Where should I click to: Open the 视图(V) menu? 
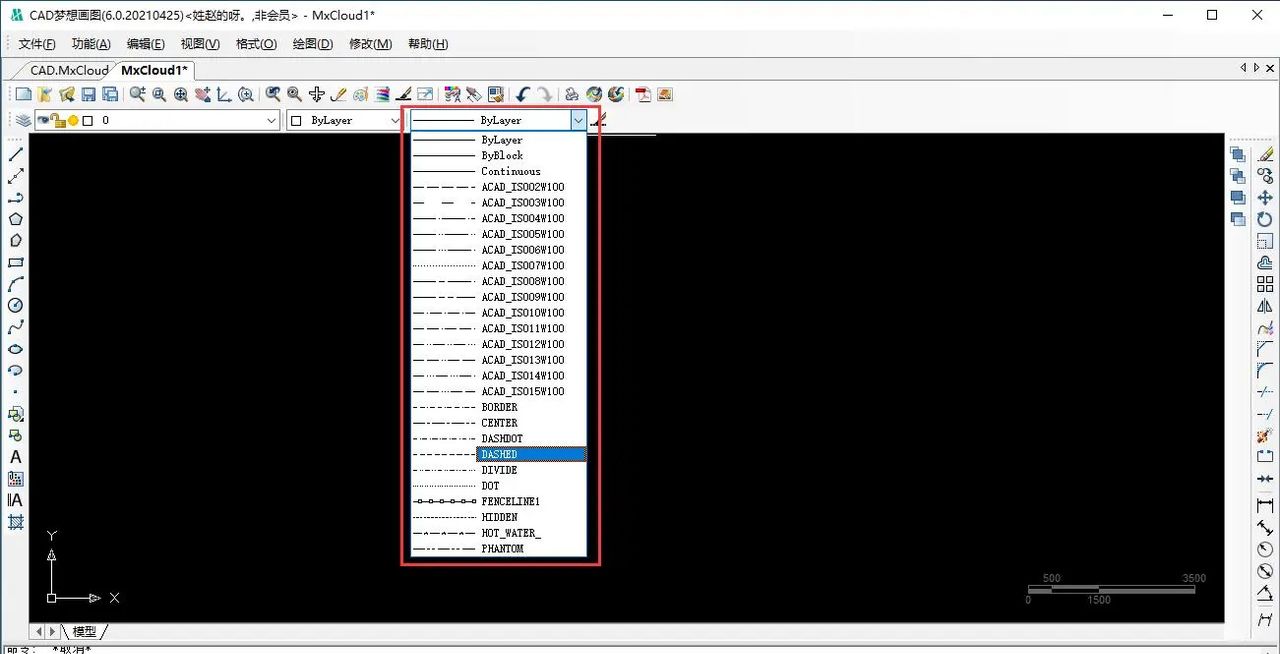tap(200, 44)
